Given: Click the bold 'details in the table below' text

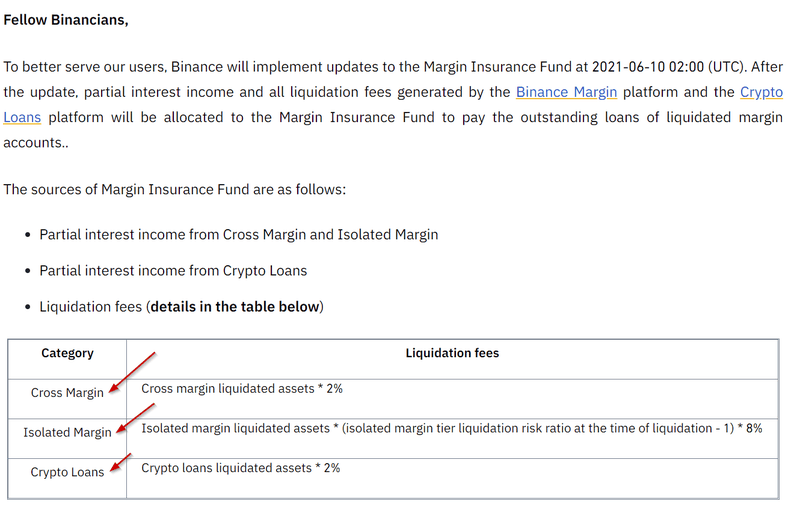Looking at the screenshot, I should [235, 306].
